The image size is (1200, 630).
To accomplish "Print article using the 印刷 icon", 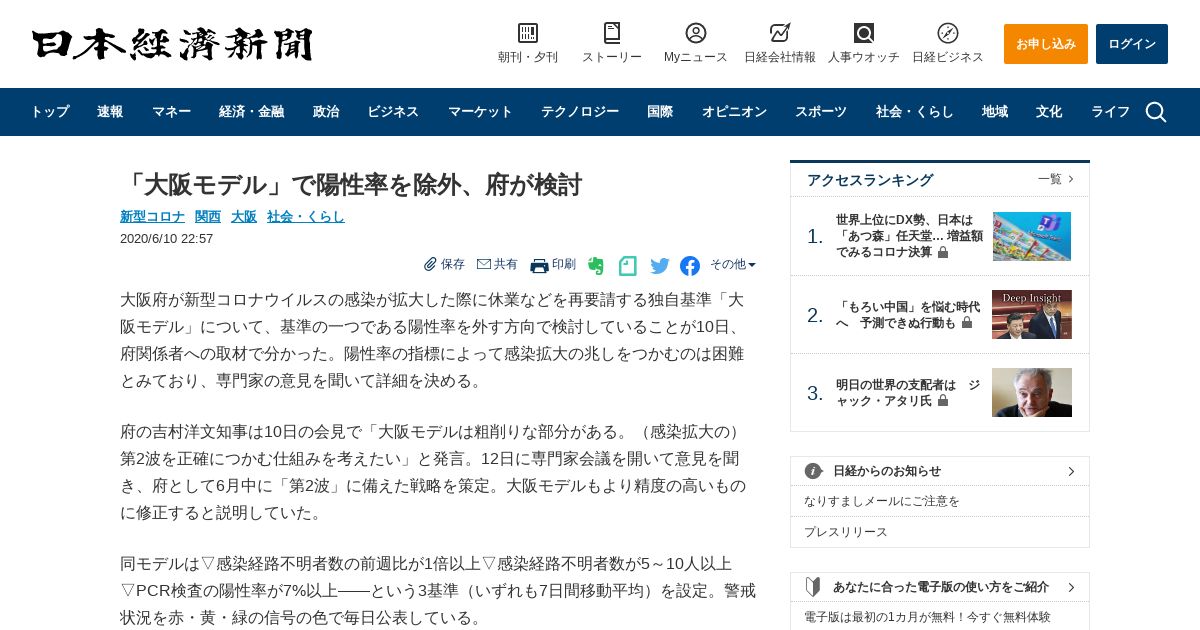I will click(539, 265).
